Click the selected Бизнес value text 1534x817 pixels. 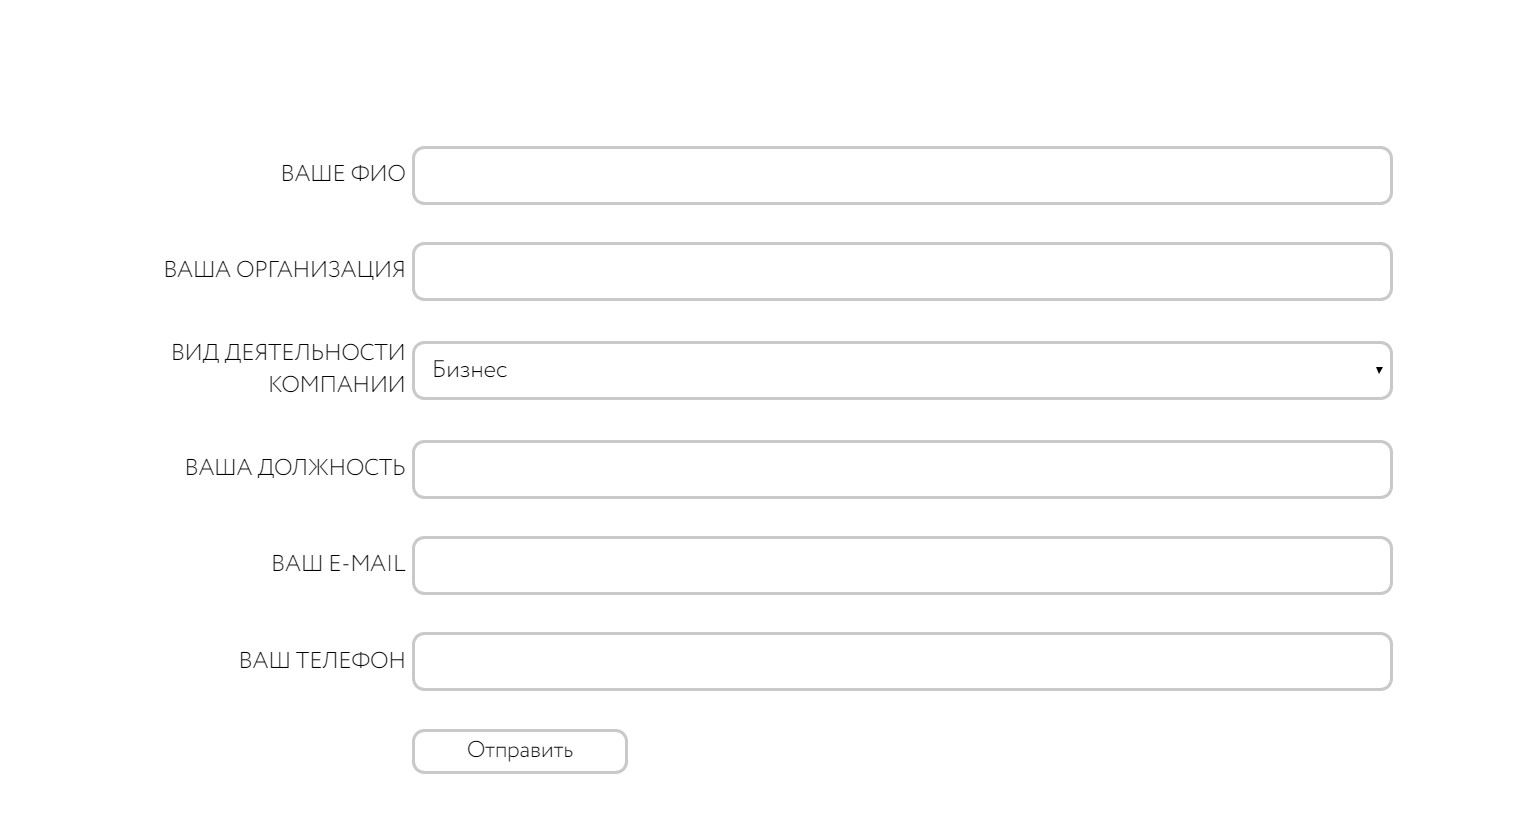point(470,370)
